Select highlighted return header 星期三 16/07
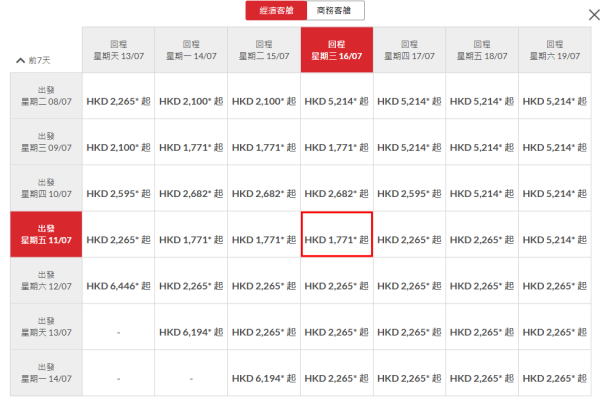The image size is (600, 399). [x=337, y=50]
